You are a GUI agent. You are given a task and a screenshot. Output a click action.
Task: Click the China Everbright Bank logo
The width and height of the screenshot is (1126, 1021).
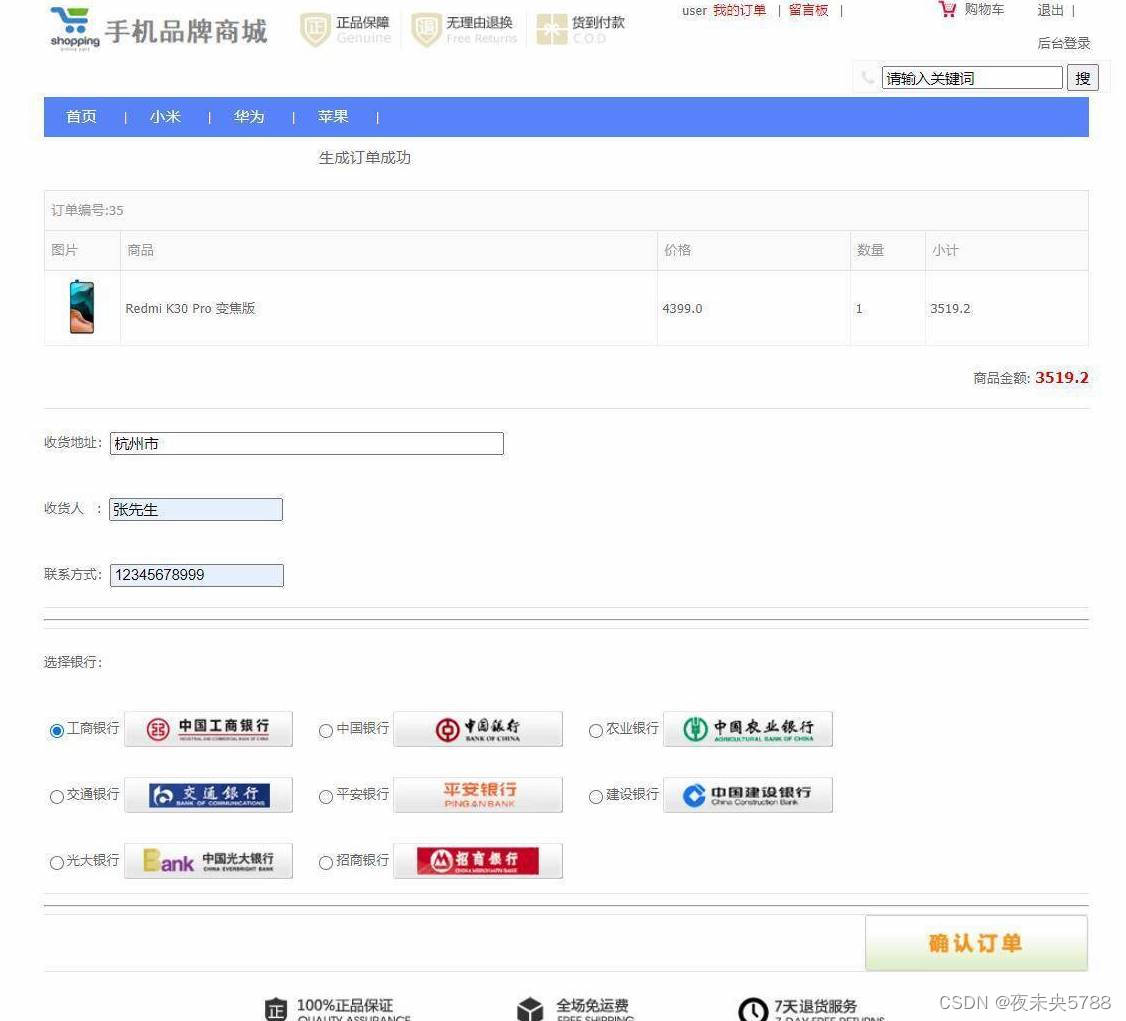point(208,861)
